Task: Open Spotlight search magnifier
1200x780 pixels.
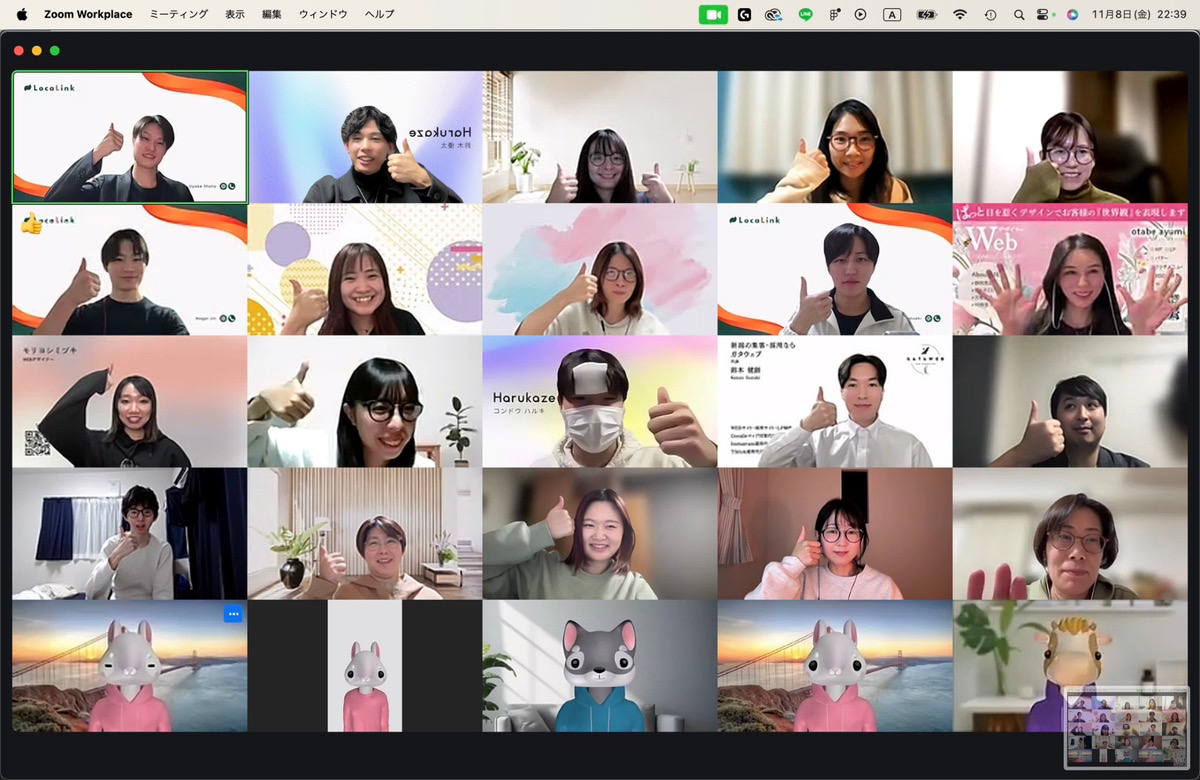Action: point(1019,14)
